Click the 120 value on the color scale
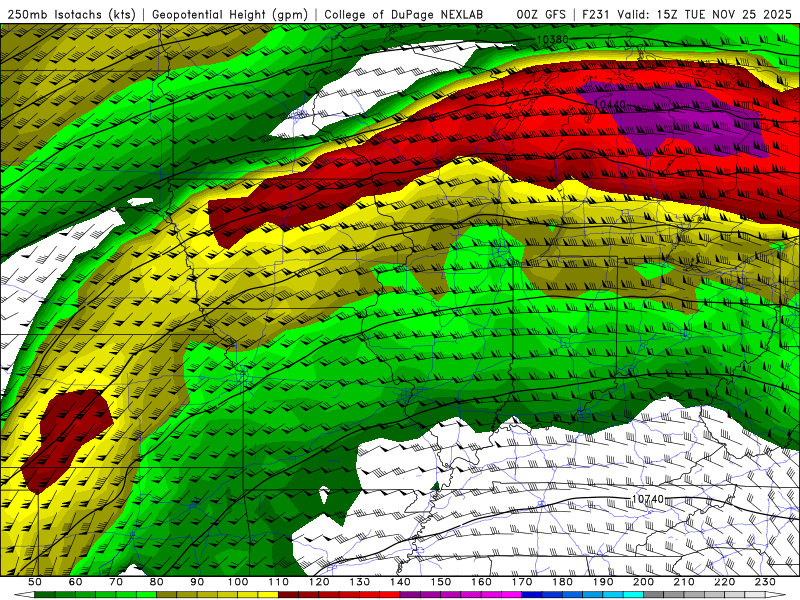This screenshot has width=800, height=600. coord(319,582)
